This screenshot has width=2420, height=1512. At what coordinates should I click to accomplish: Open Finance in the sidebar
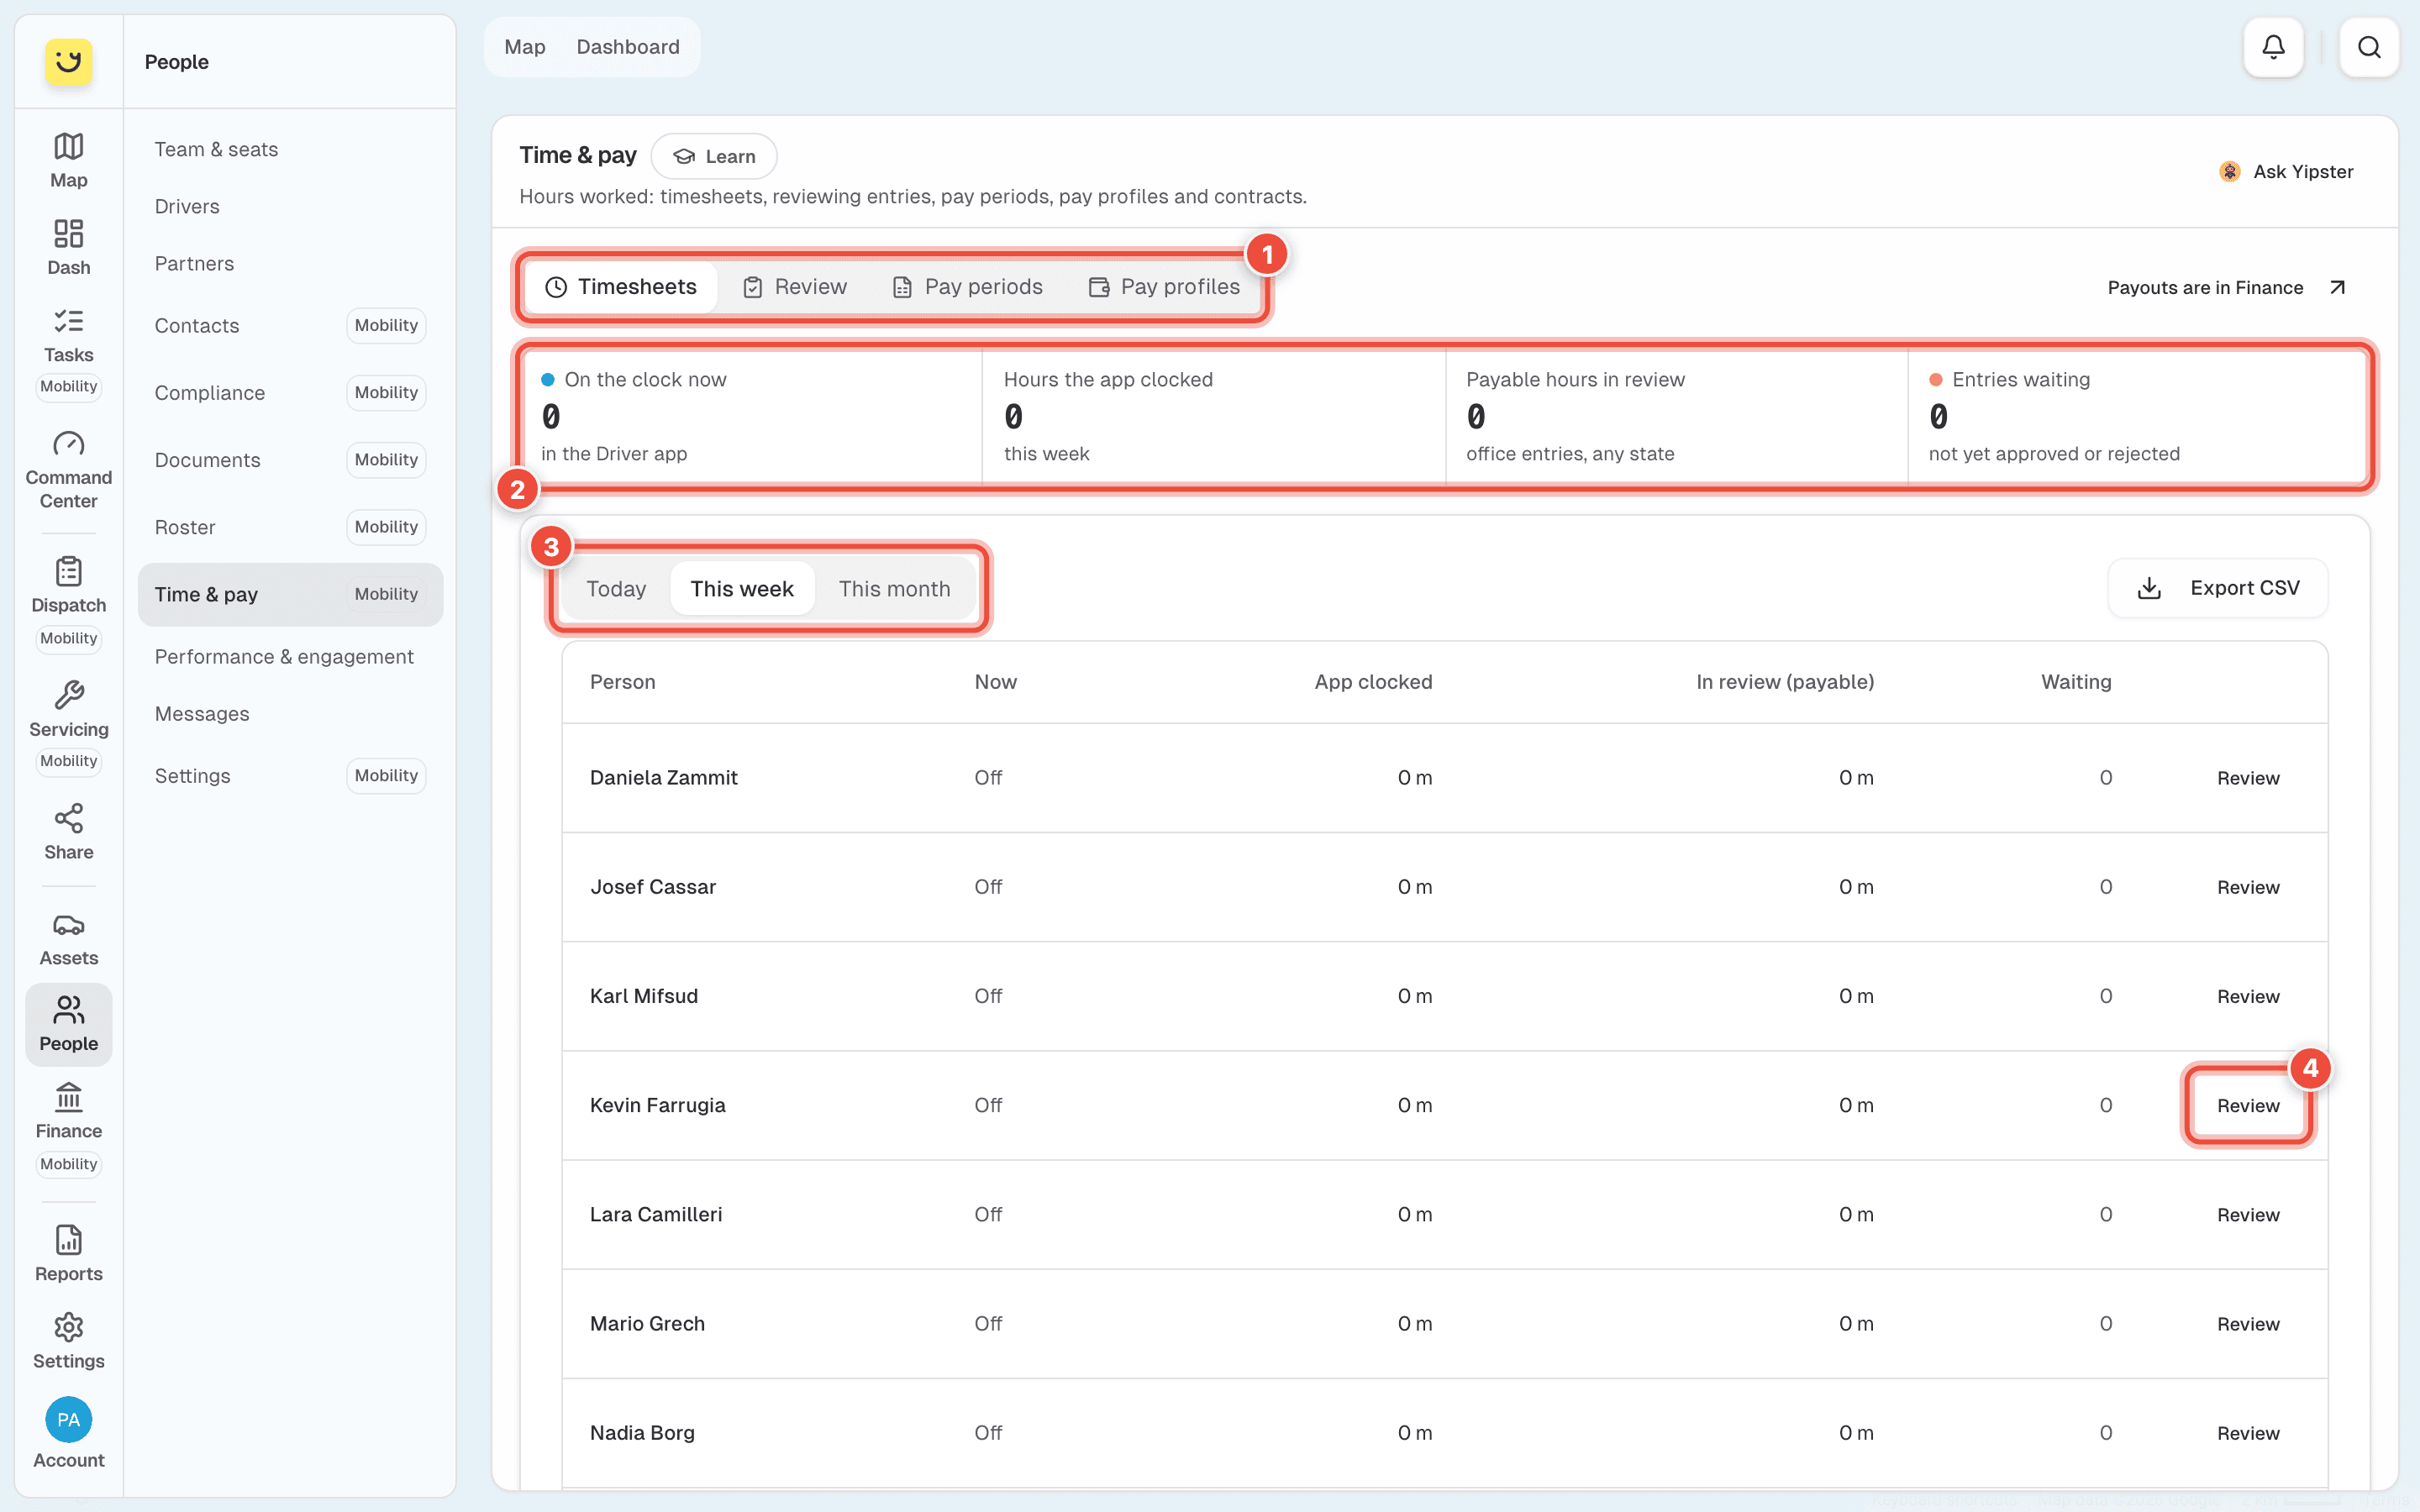point(68,1128)
